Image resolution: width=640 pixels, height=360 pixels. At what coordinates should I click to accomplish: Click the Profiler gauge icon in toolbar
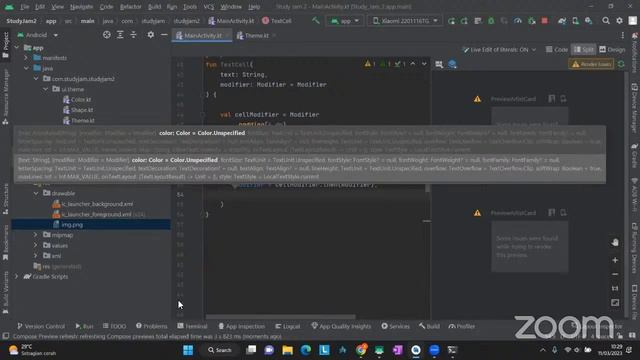click(518, 21)
